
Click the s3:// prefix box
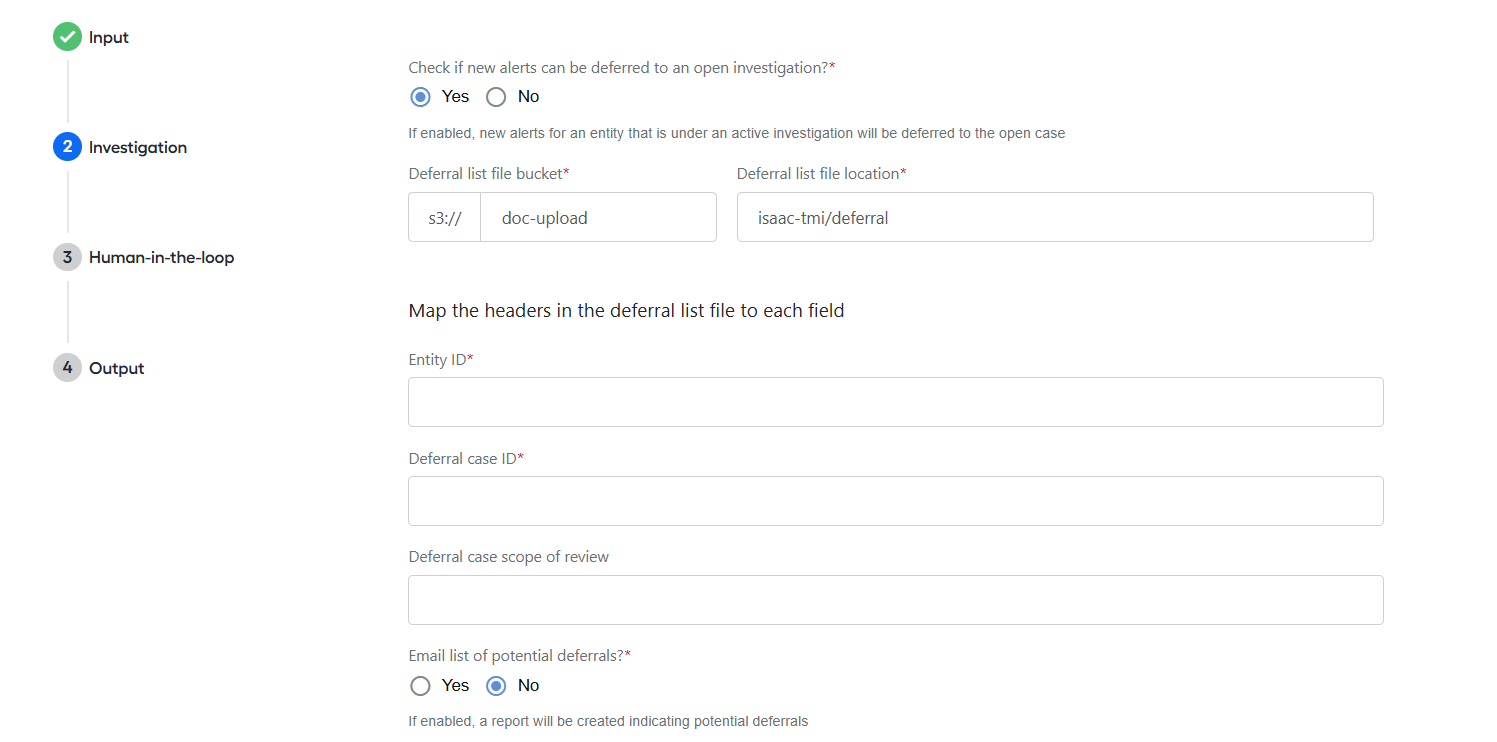444,217
